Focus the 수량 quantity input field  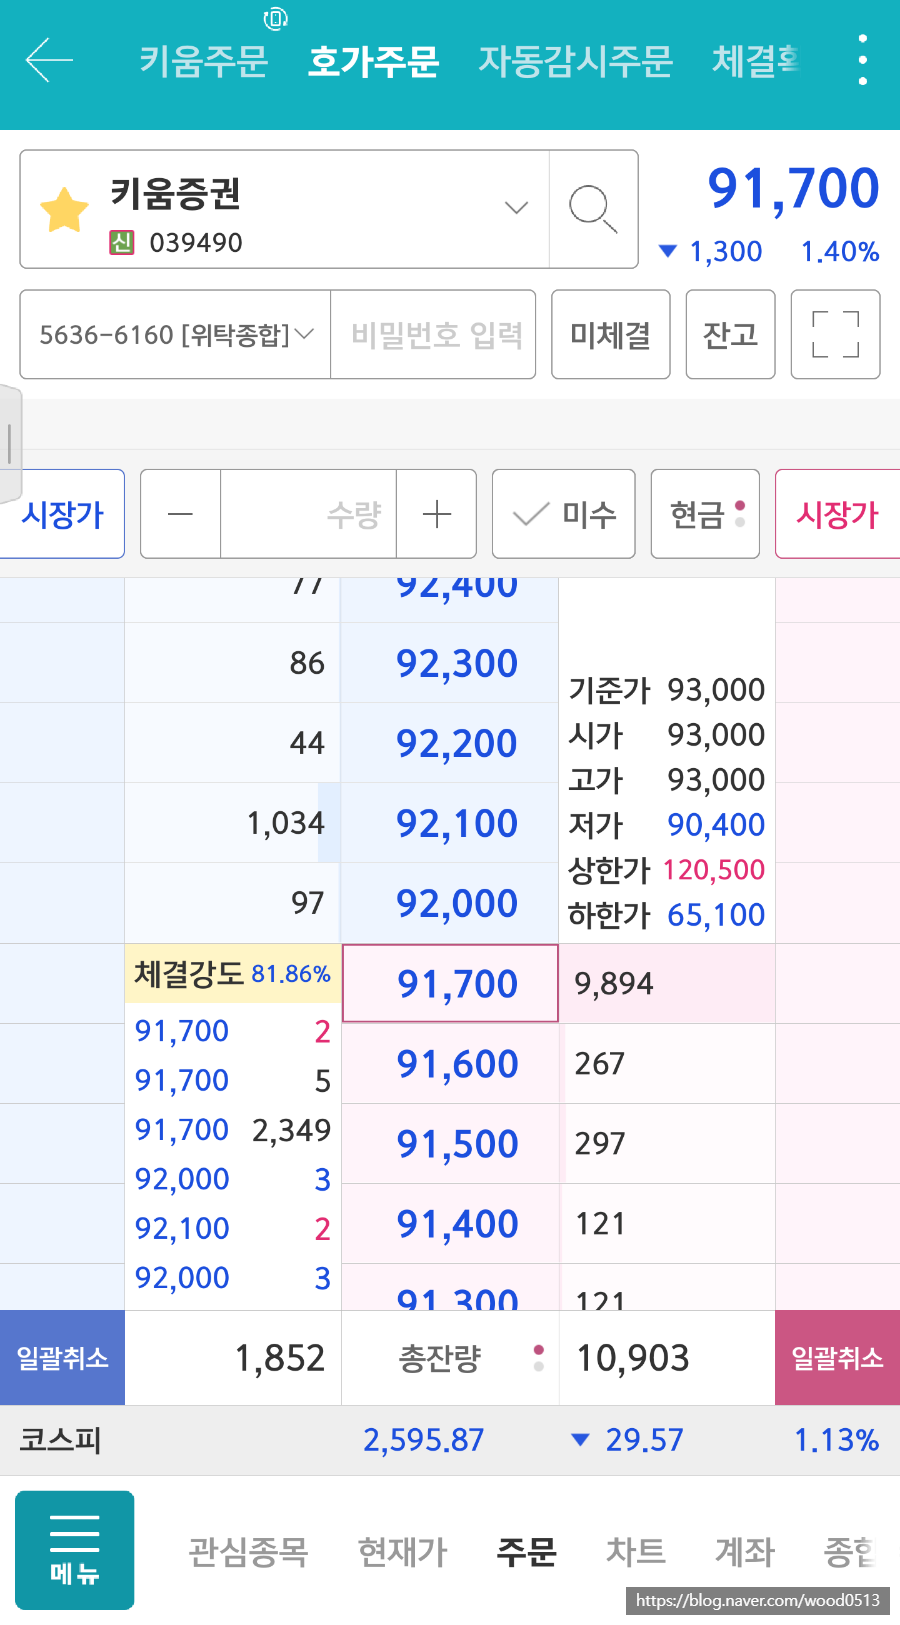point(308,514)
